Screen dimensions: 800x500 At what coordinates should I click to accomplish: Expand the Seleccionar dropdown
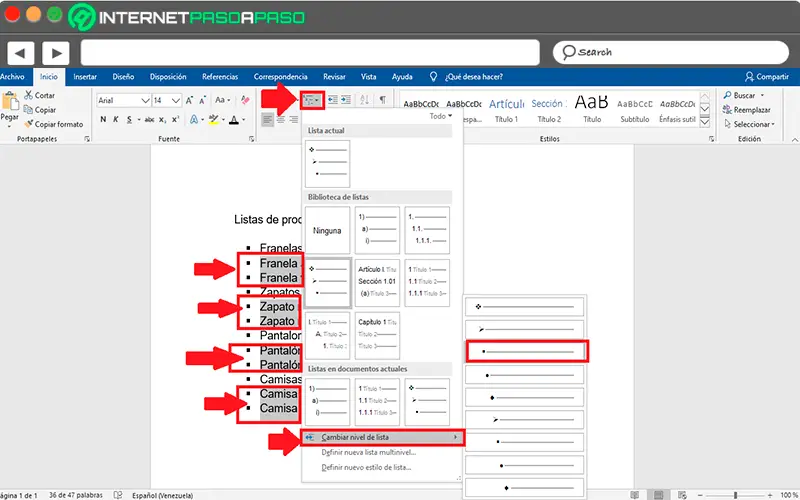pyautogui.click(x=749, y=124)
